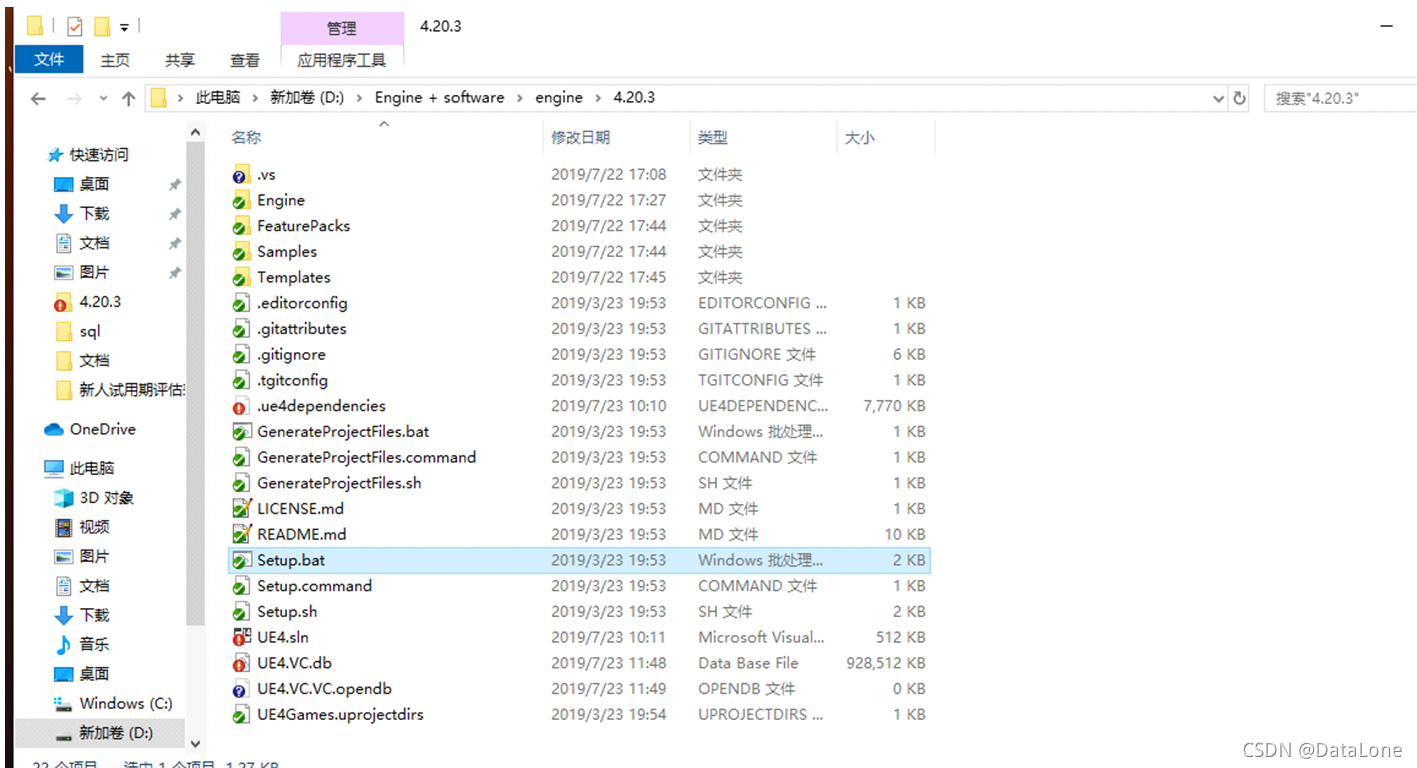Image resolution: width=1417 pixels, height=768 pixels.
Task: Select 快速访问 in navigation pane
Action: [x=88, y=155]
